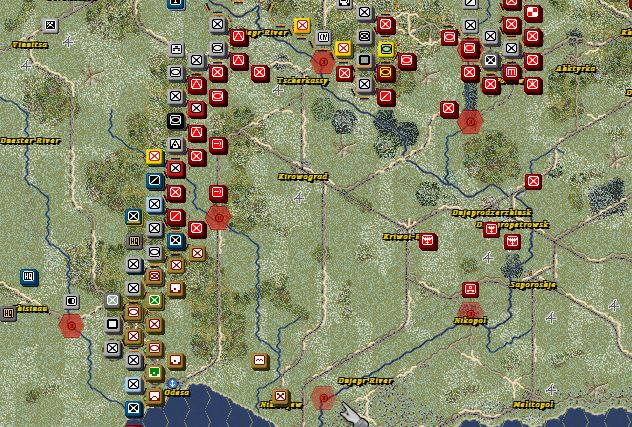Screen dimensions: 632x427
Task: Choose the grey CN counter above Tscherkassy
Action: pos(323,37)
